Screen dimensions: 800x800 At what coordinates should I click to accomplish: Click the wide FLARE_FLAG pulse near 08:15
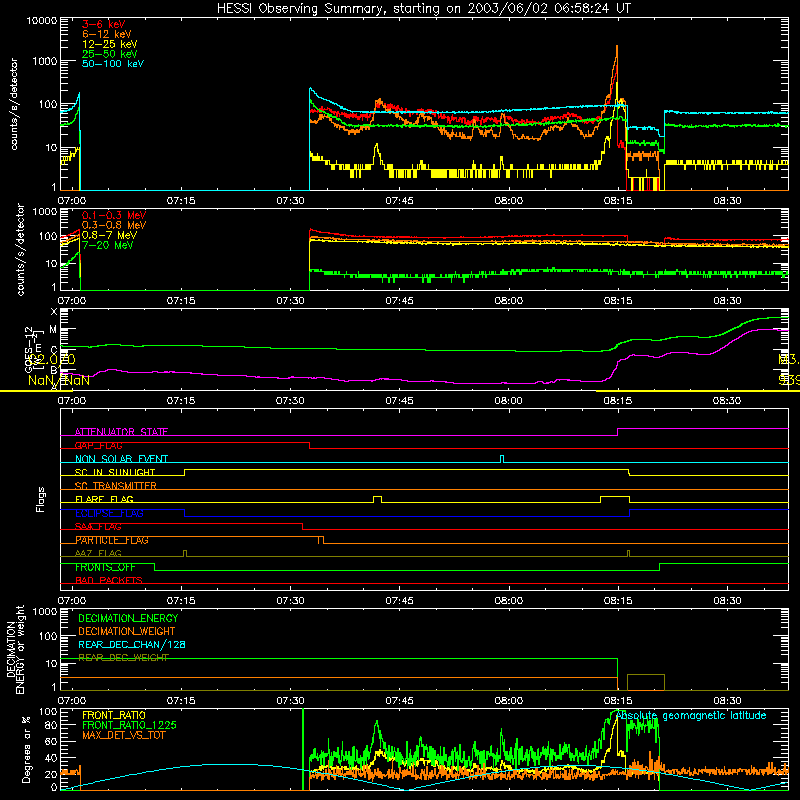point(615,499)
